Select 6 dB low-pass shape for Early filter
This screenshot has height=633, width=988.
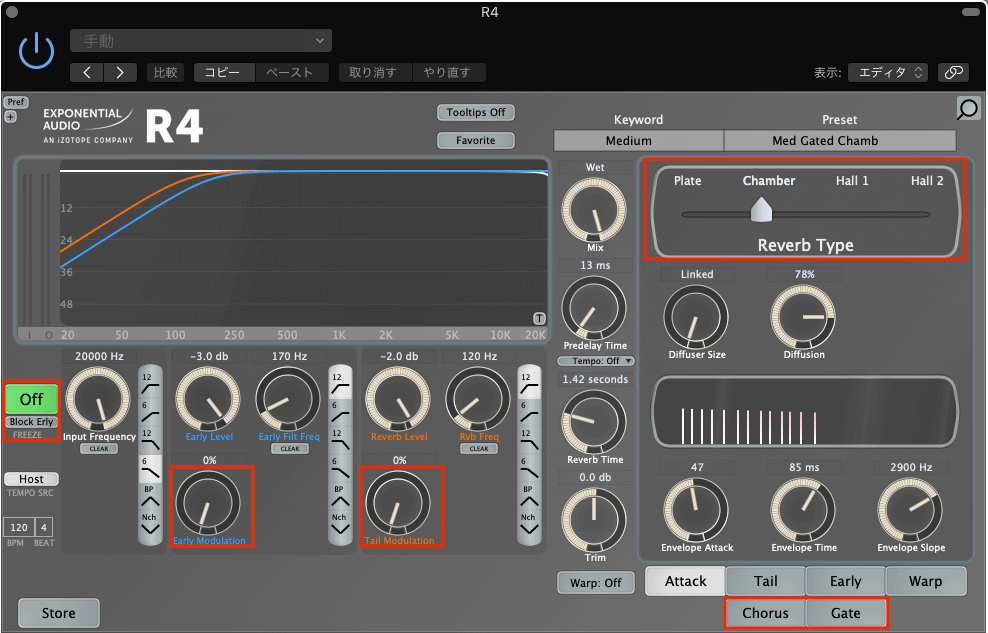click(340, 468)
